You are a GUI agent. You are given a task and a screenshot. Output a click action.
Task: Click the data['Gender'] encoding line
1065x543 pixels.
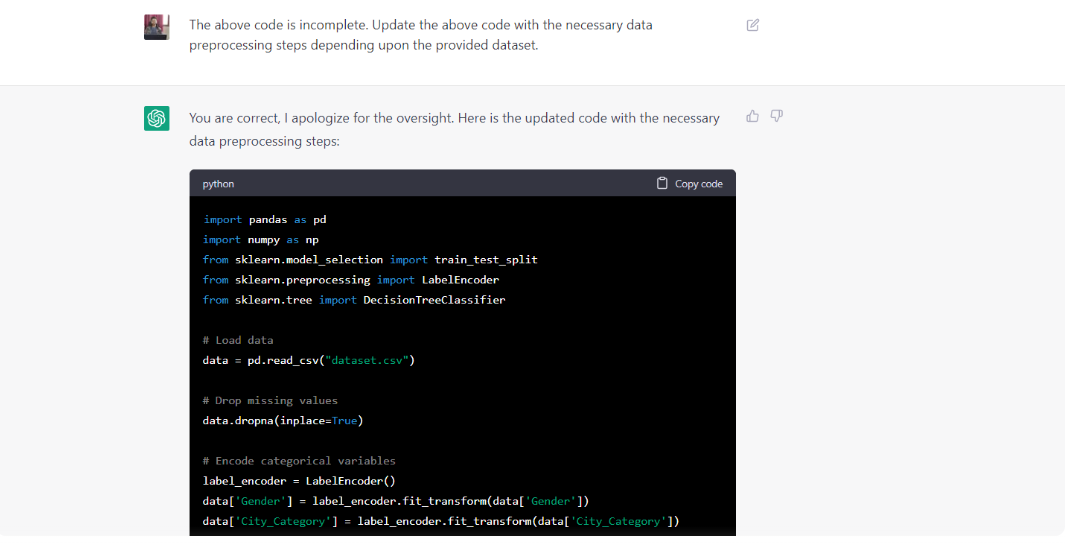pyautogui.click(x=396, y=501)
